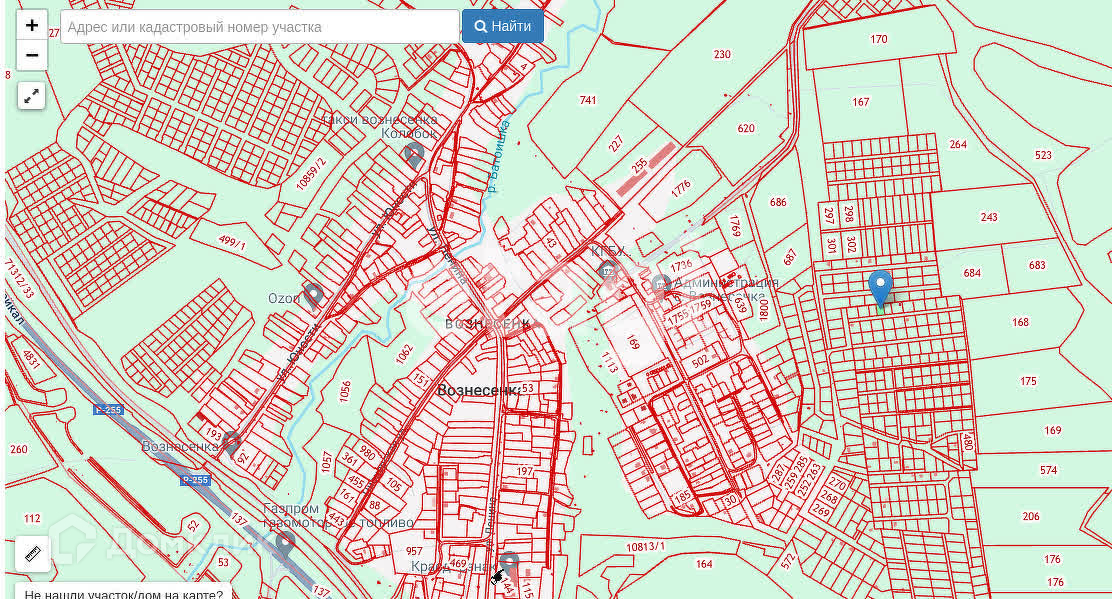This screenshot has height=599, width=1112.
Task: Select the Администрация place marker
Action: click(662, 285)
